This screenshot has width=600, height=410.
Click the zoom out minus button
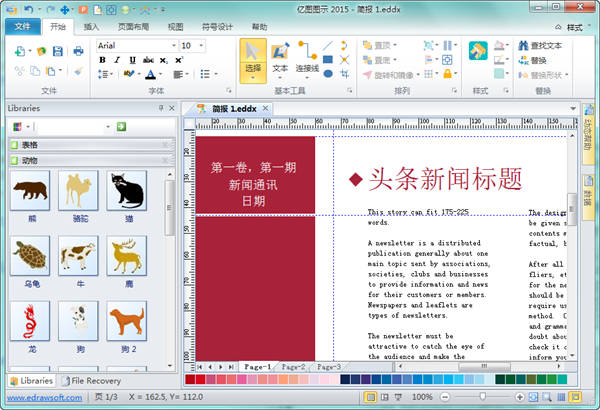445,397
